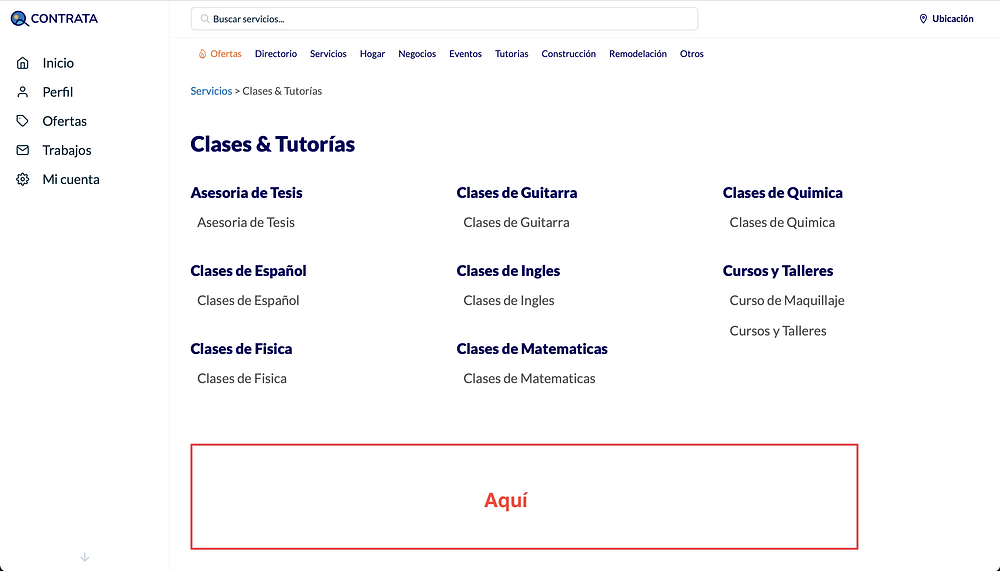Open Mi cuenta gear icon

23,180
